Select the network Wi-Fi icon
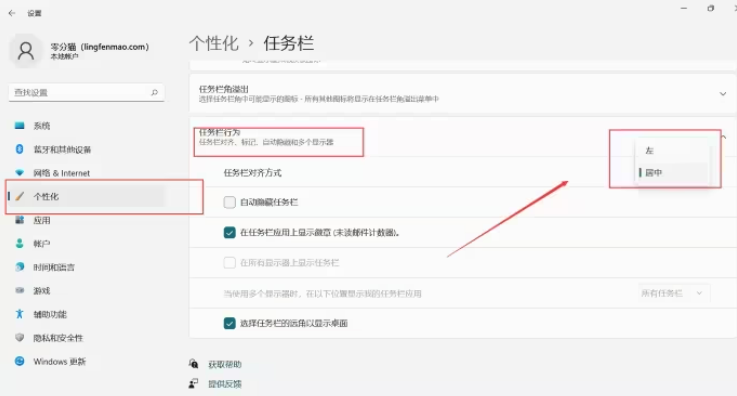The height and width of the screenshot is (396, 737). (19, 172)
